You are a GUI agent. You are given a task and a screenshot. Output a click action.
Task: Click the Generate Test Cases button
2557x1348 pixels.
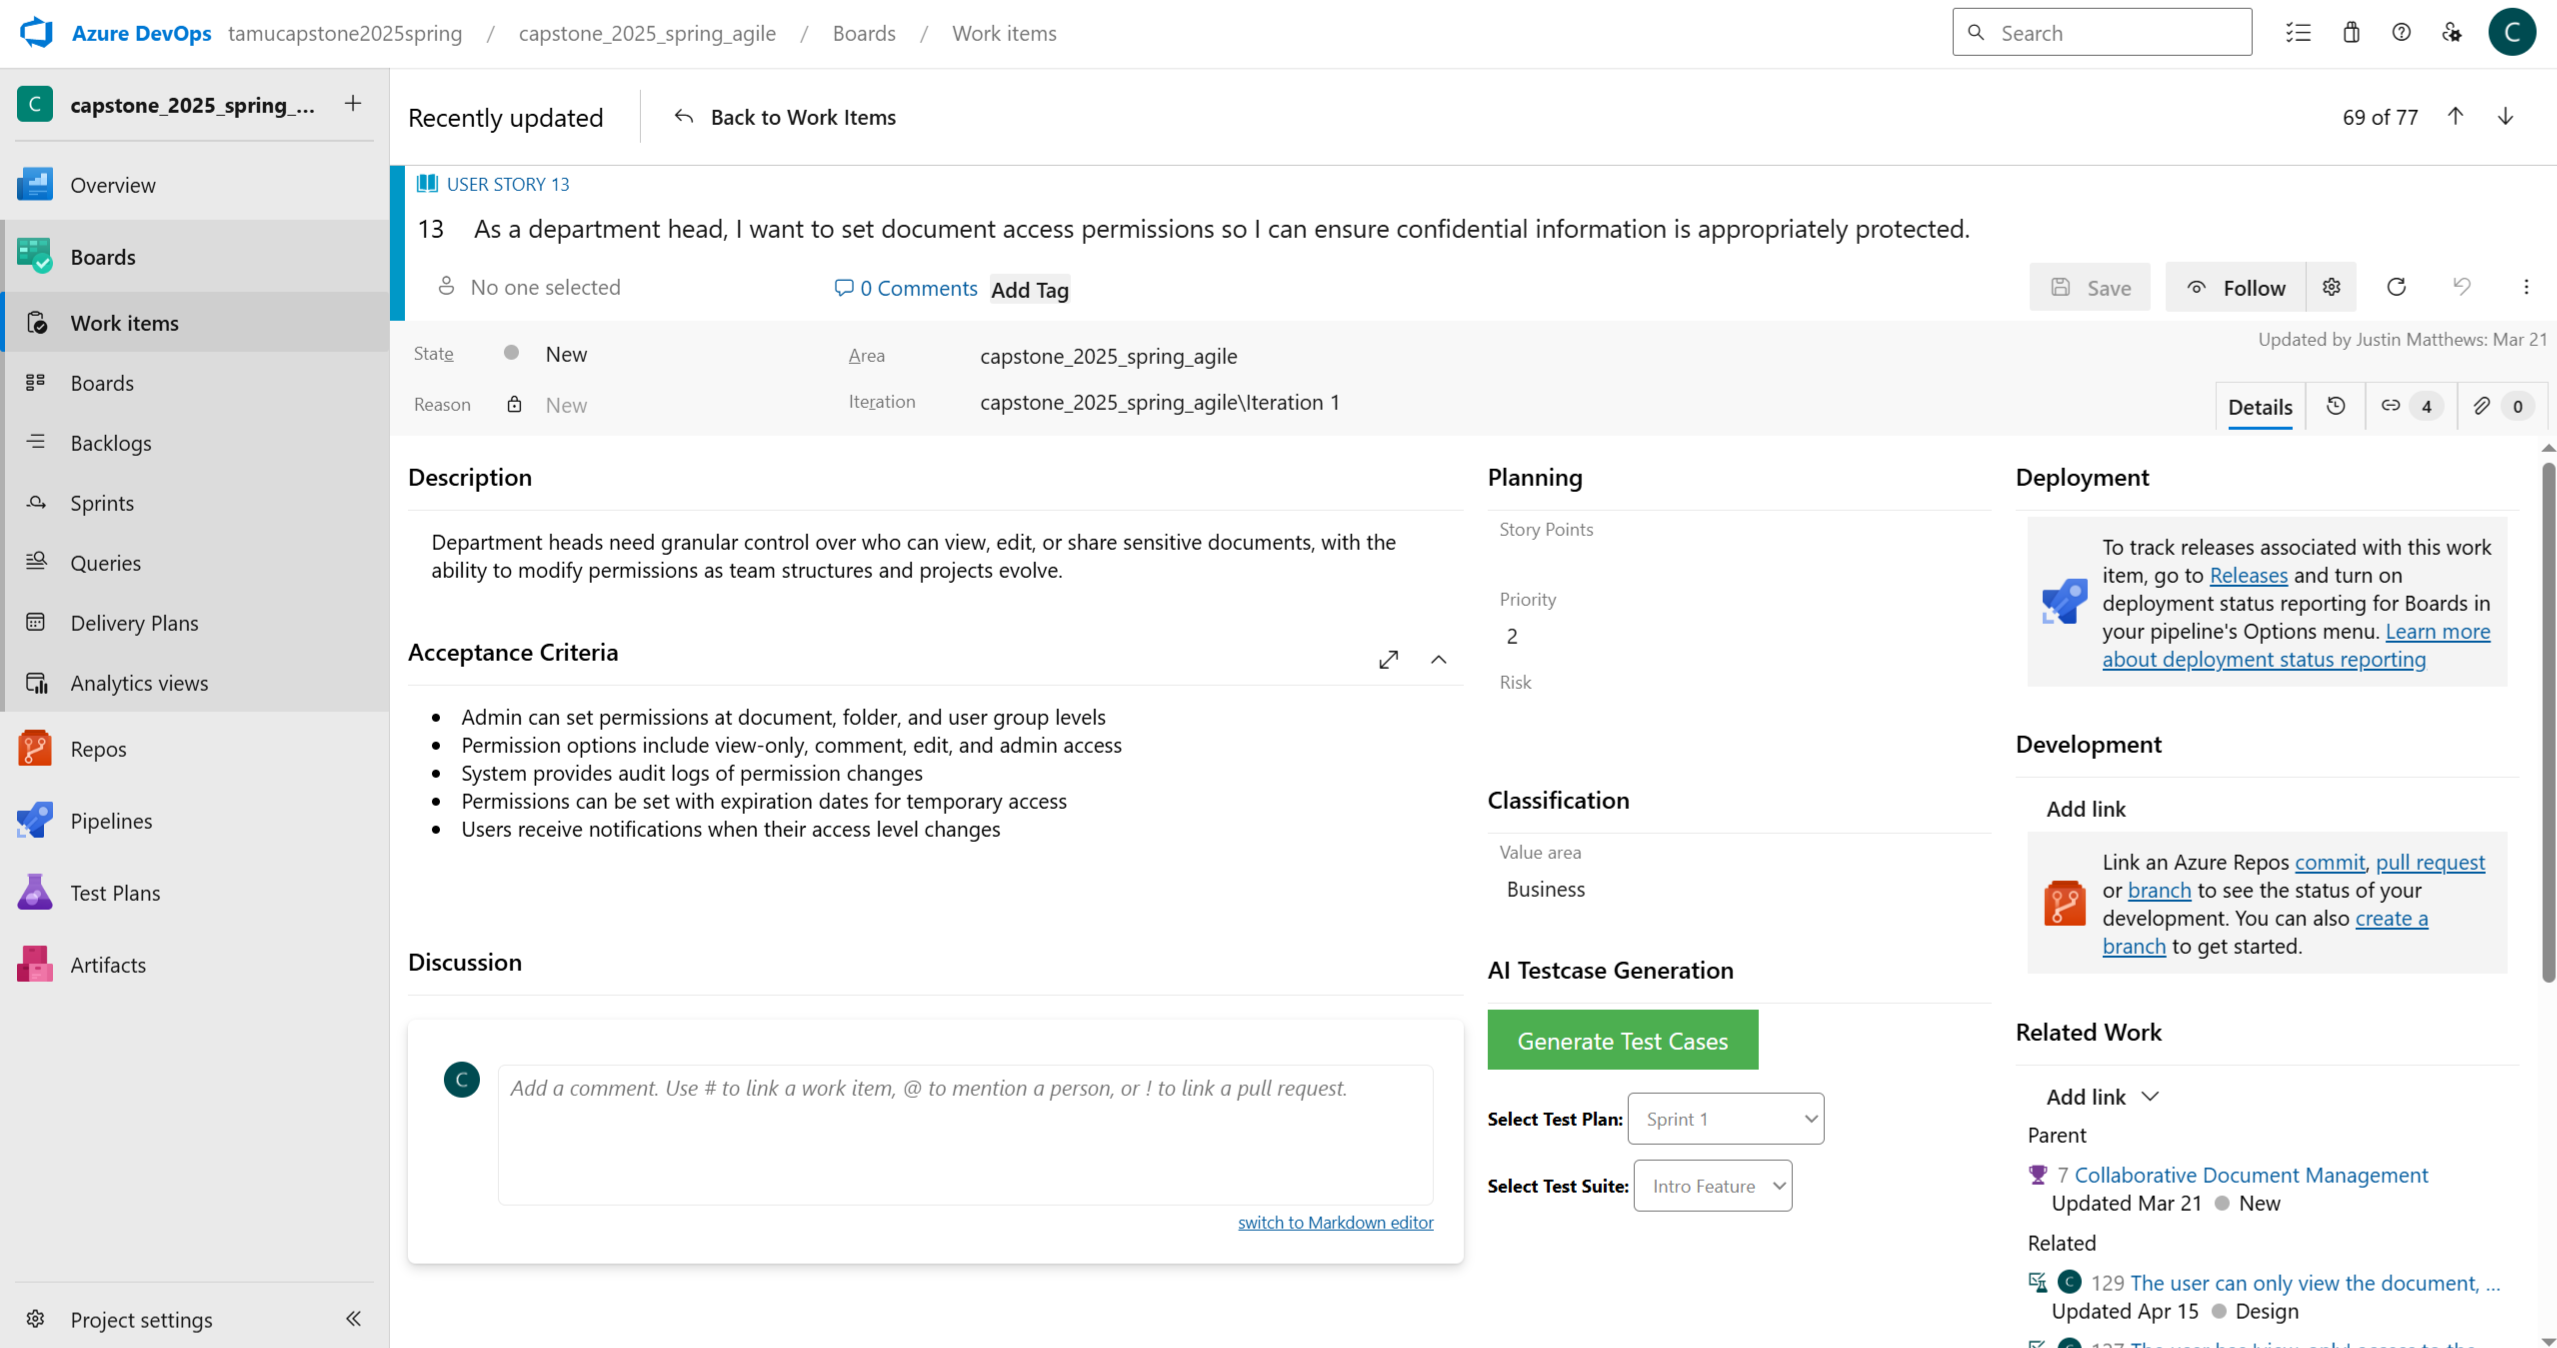[x=1622, y=1040]
